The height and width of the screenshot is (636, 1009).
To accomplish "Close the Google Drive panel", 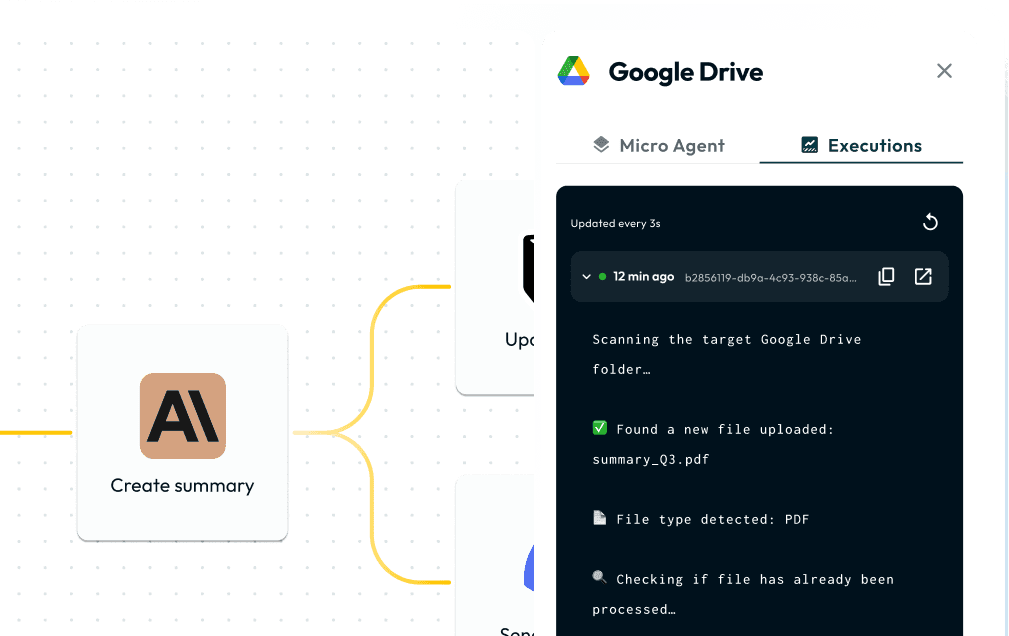I will pos(944,71).
